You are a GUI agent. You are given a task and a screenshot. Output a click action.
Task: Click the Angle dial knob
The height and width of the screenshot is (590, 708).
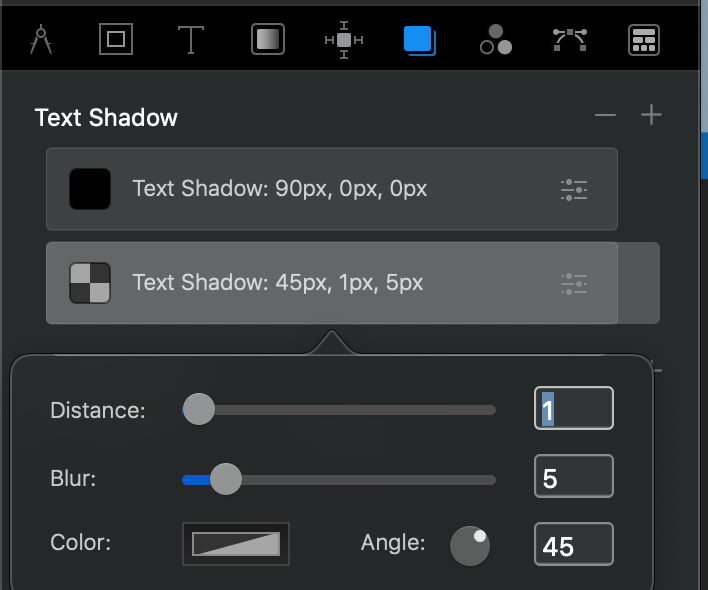(x=470, y=545)
